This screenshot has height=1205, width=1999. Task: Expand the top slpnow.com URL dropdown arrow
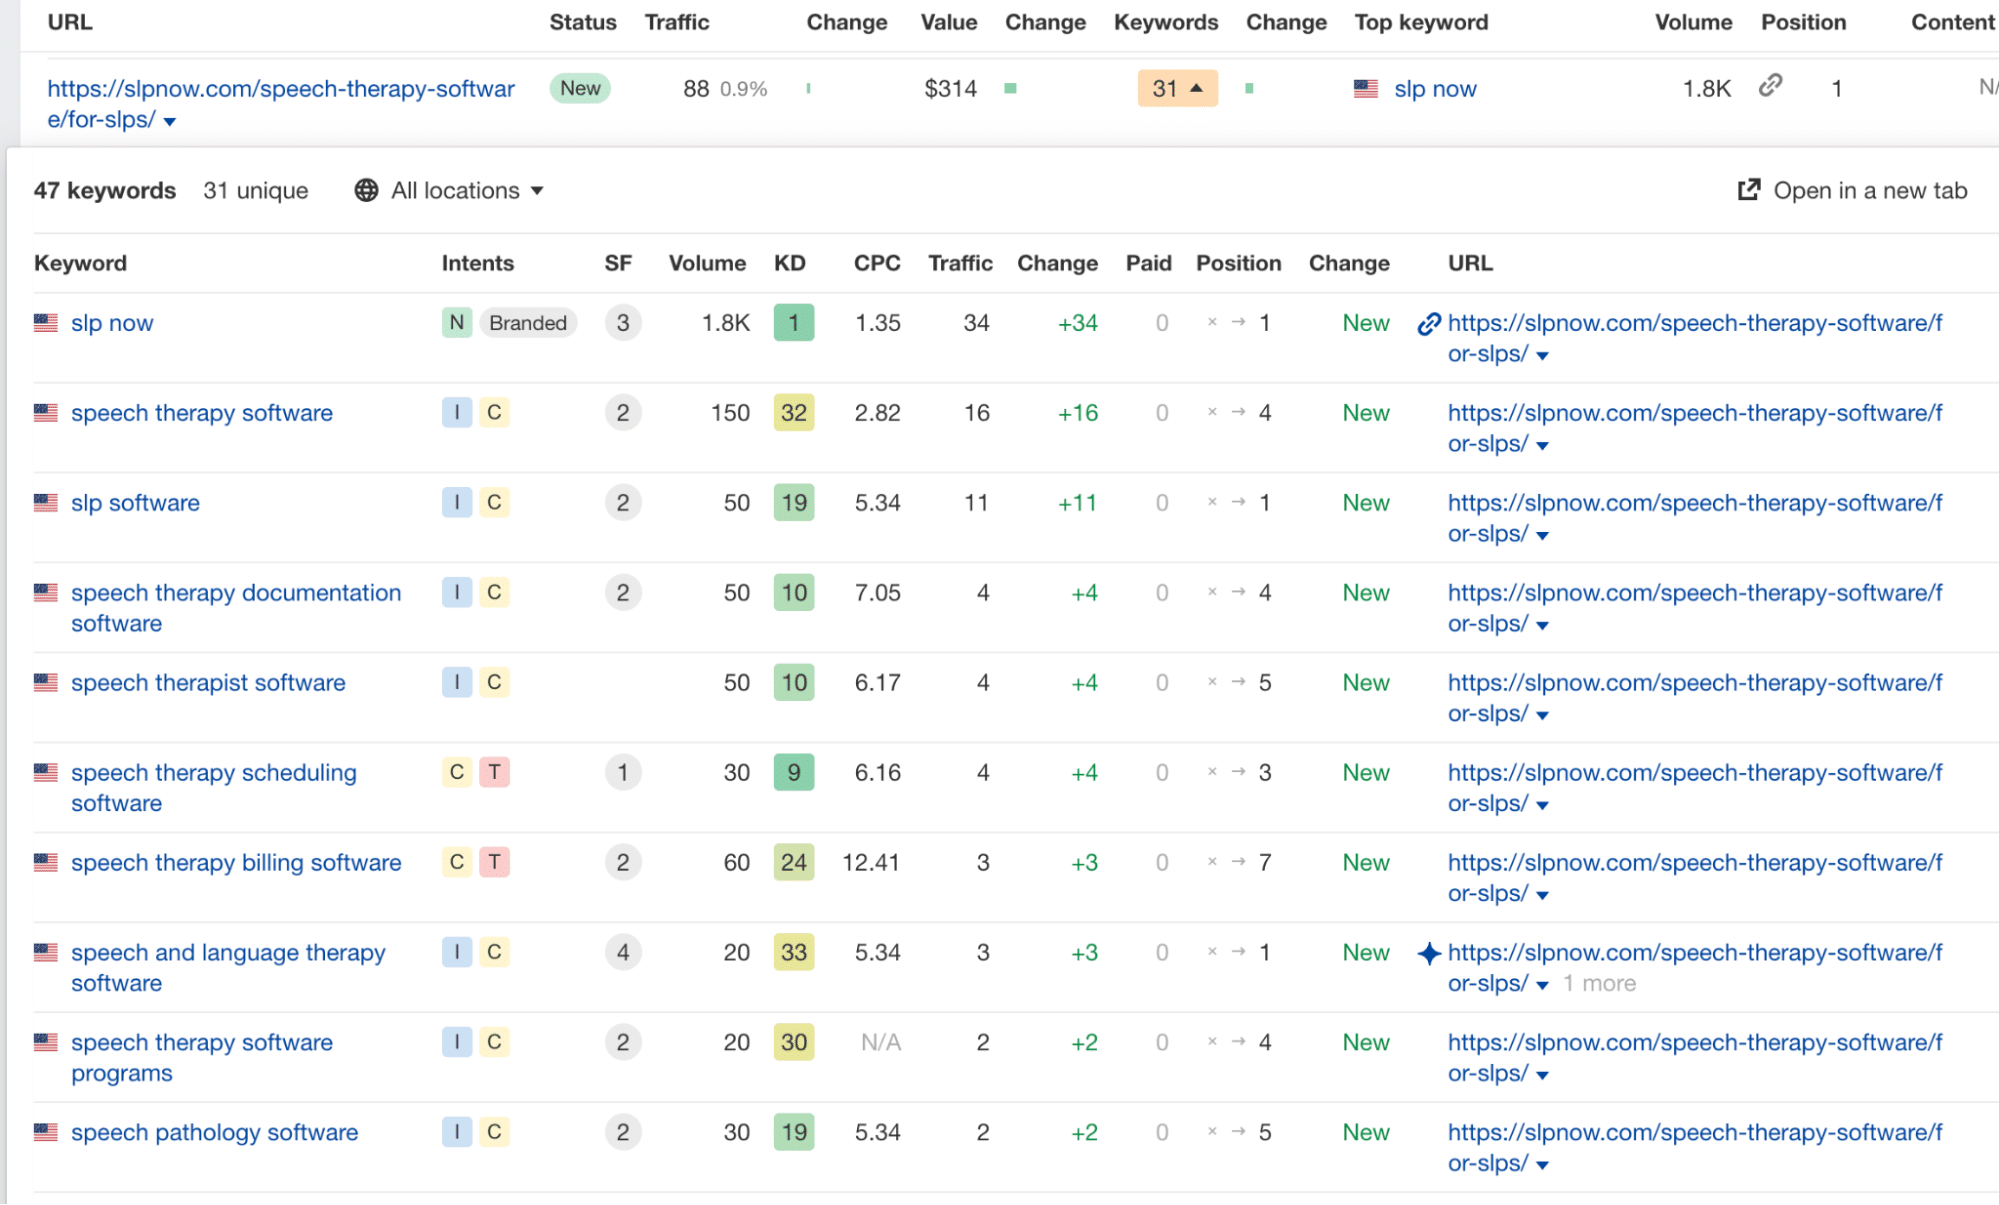170,122
